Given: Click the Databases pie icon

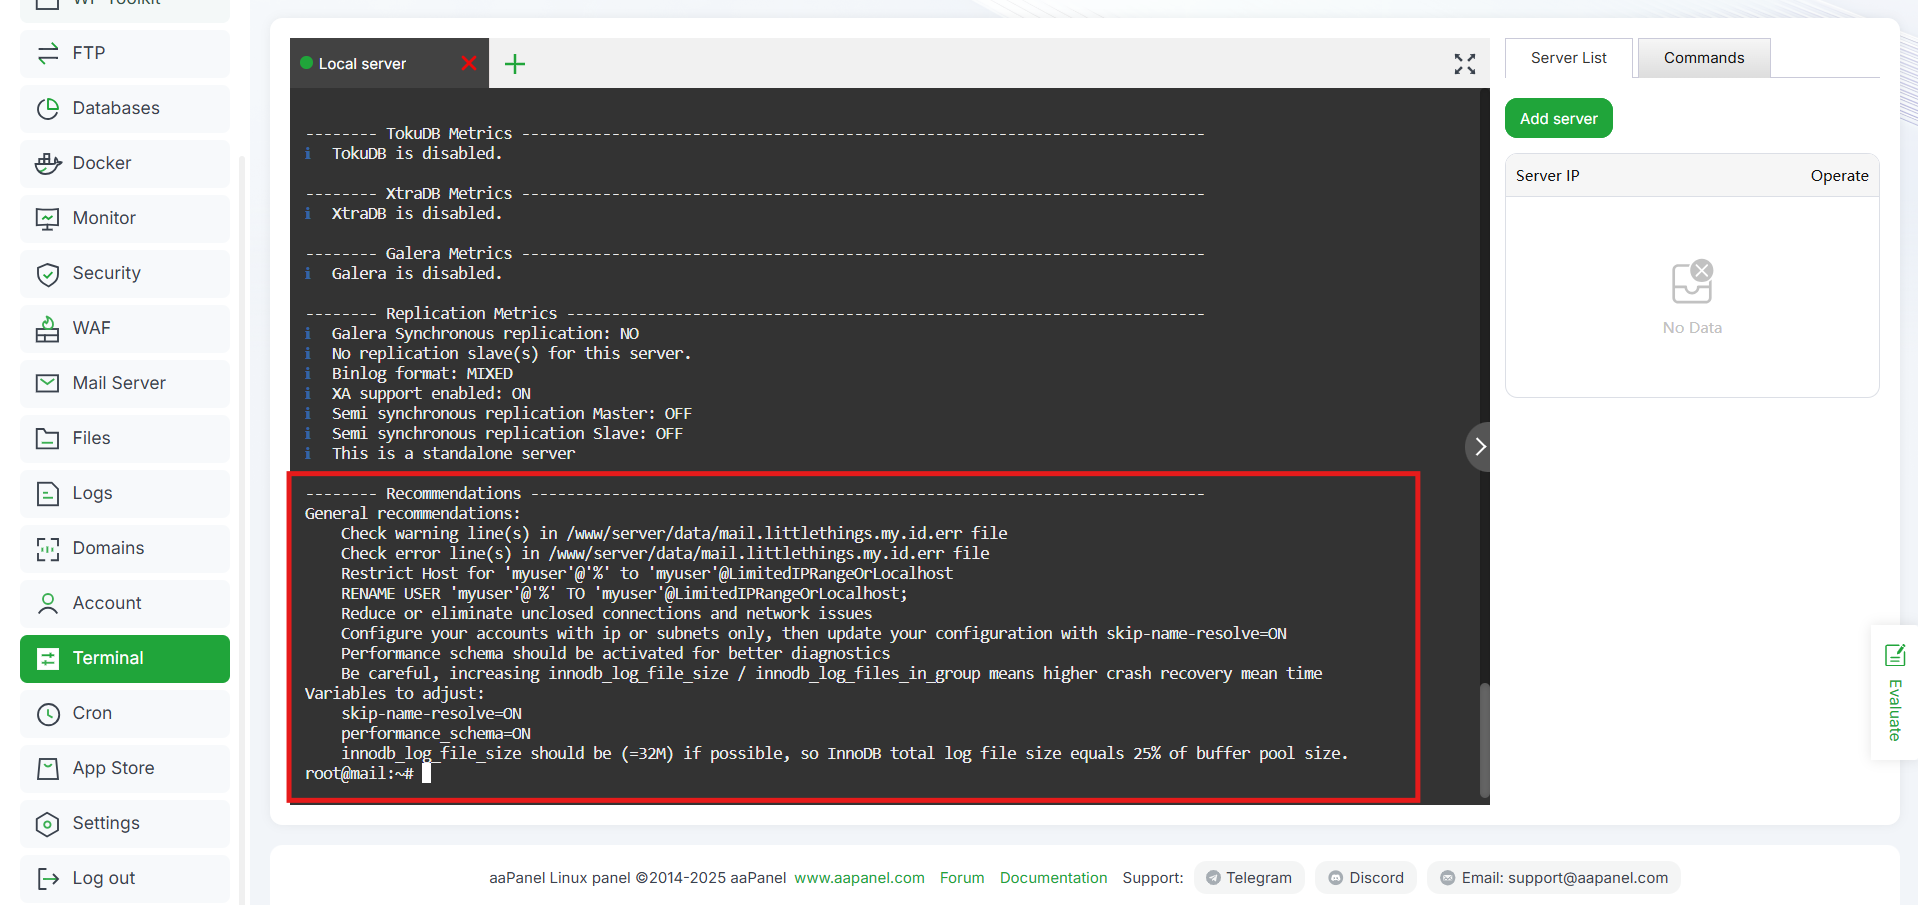Looking at the screenshot, I should click(x=48, y=108).
